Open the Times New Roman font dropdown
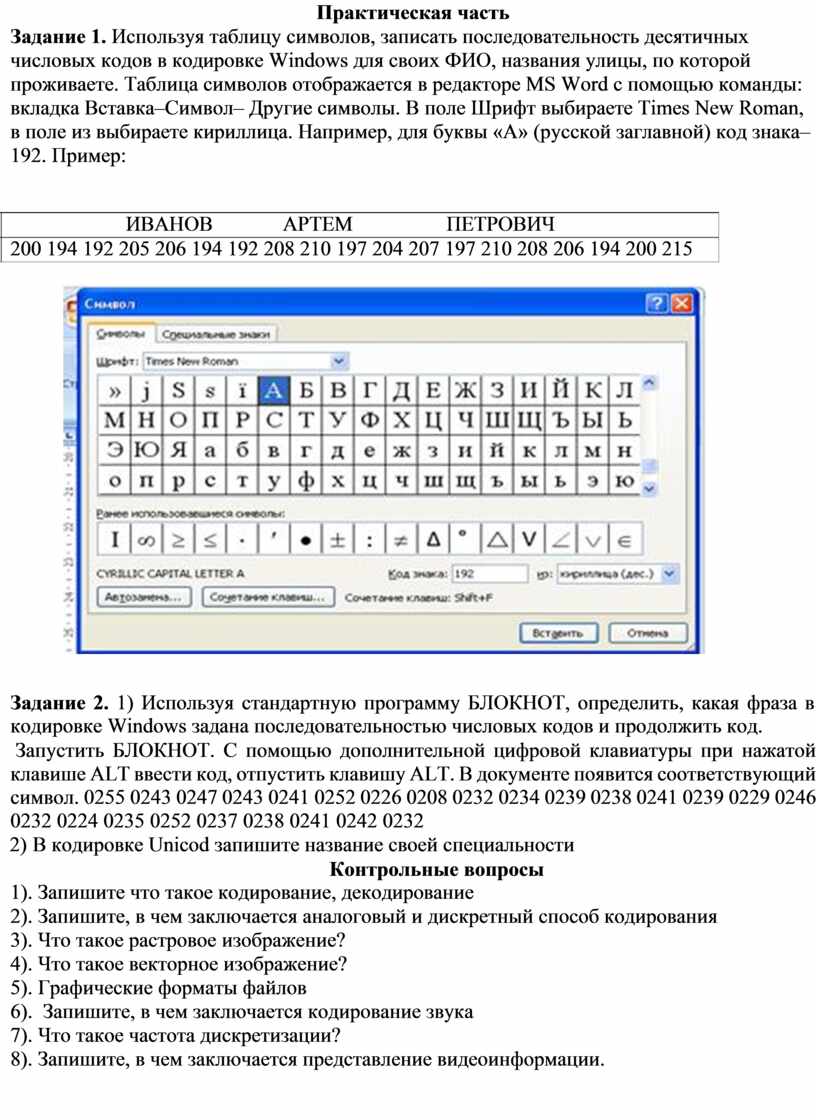 [x=339, y=361]
